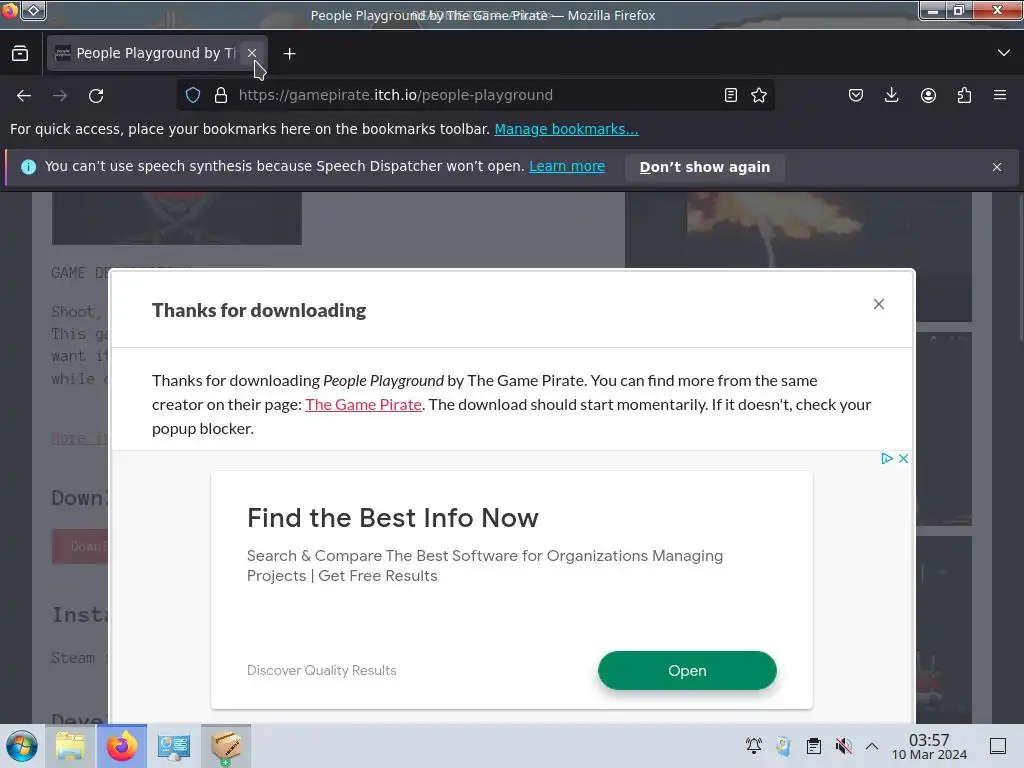Open the Firefox hamburger application menu
The height and width of the screenshot is (768, 1024).
click(1000, 95)
